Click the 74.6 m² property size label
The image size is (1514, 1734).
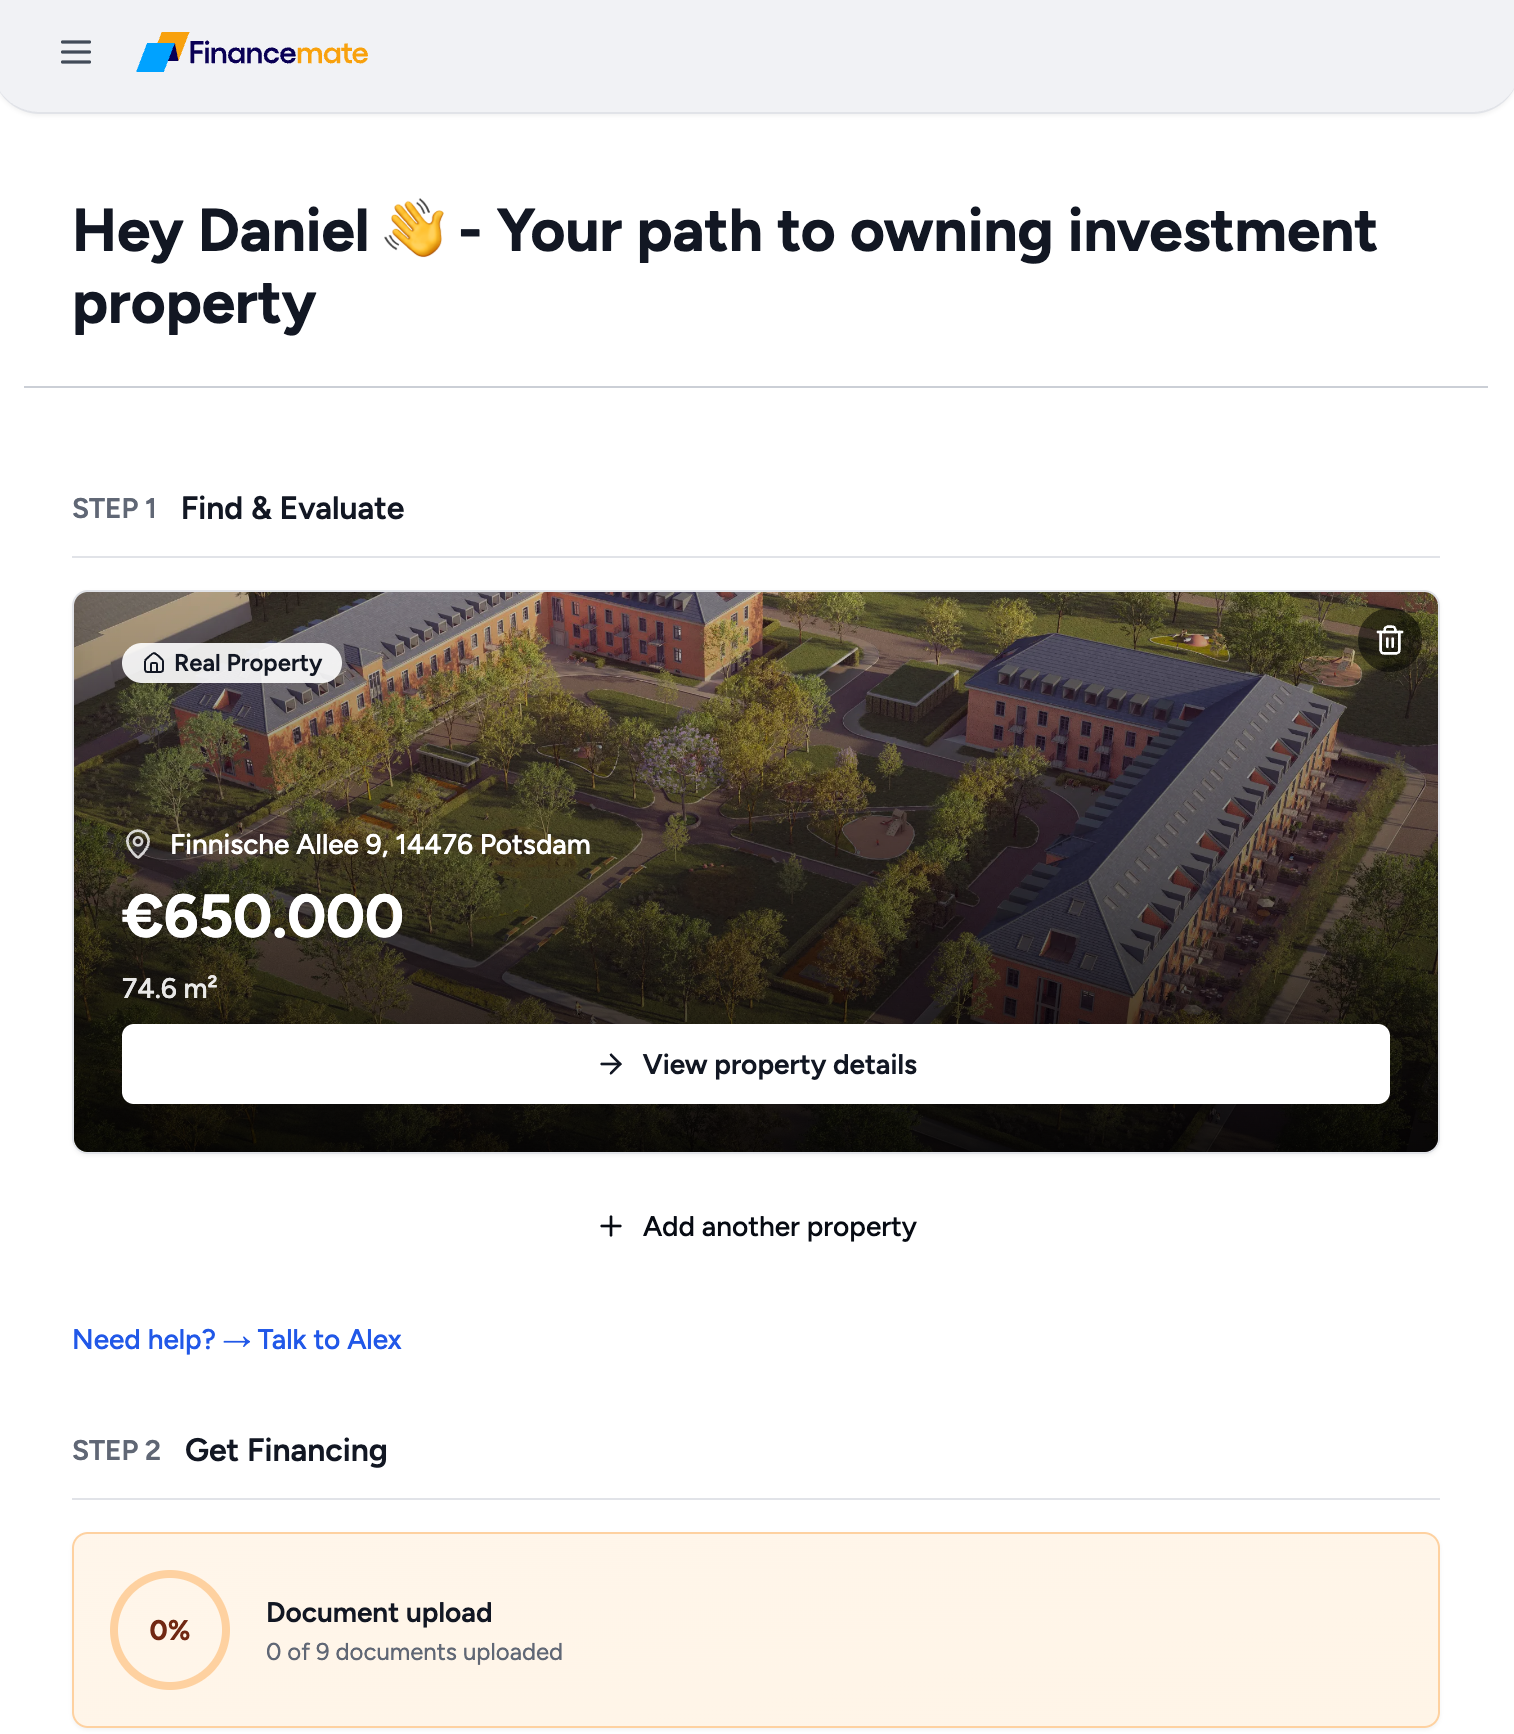170,988
